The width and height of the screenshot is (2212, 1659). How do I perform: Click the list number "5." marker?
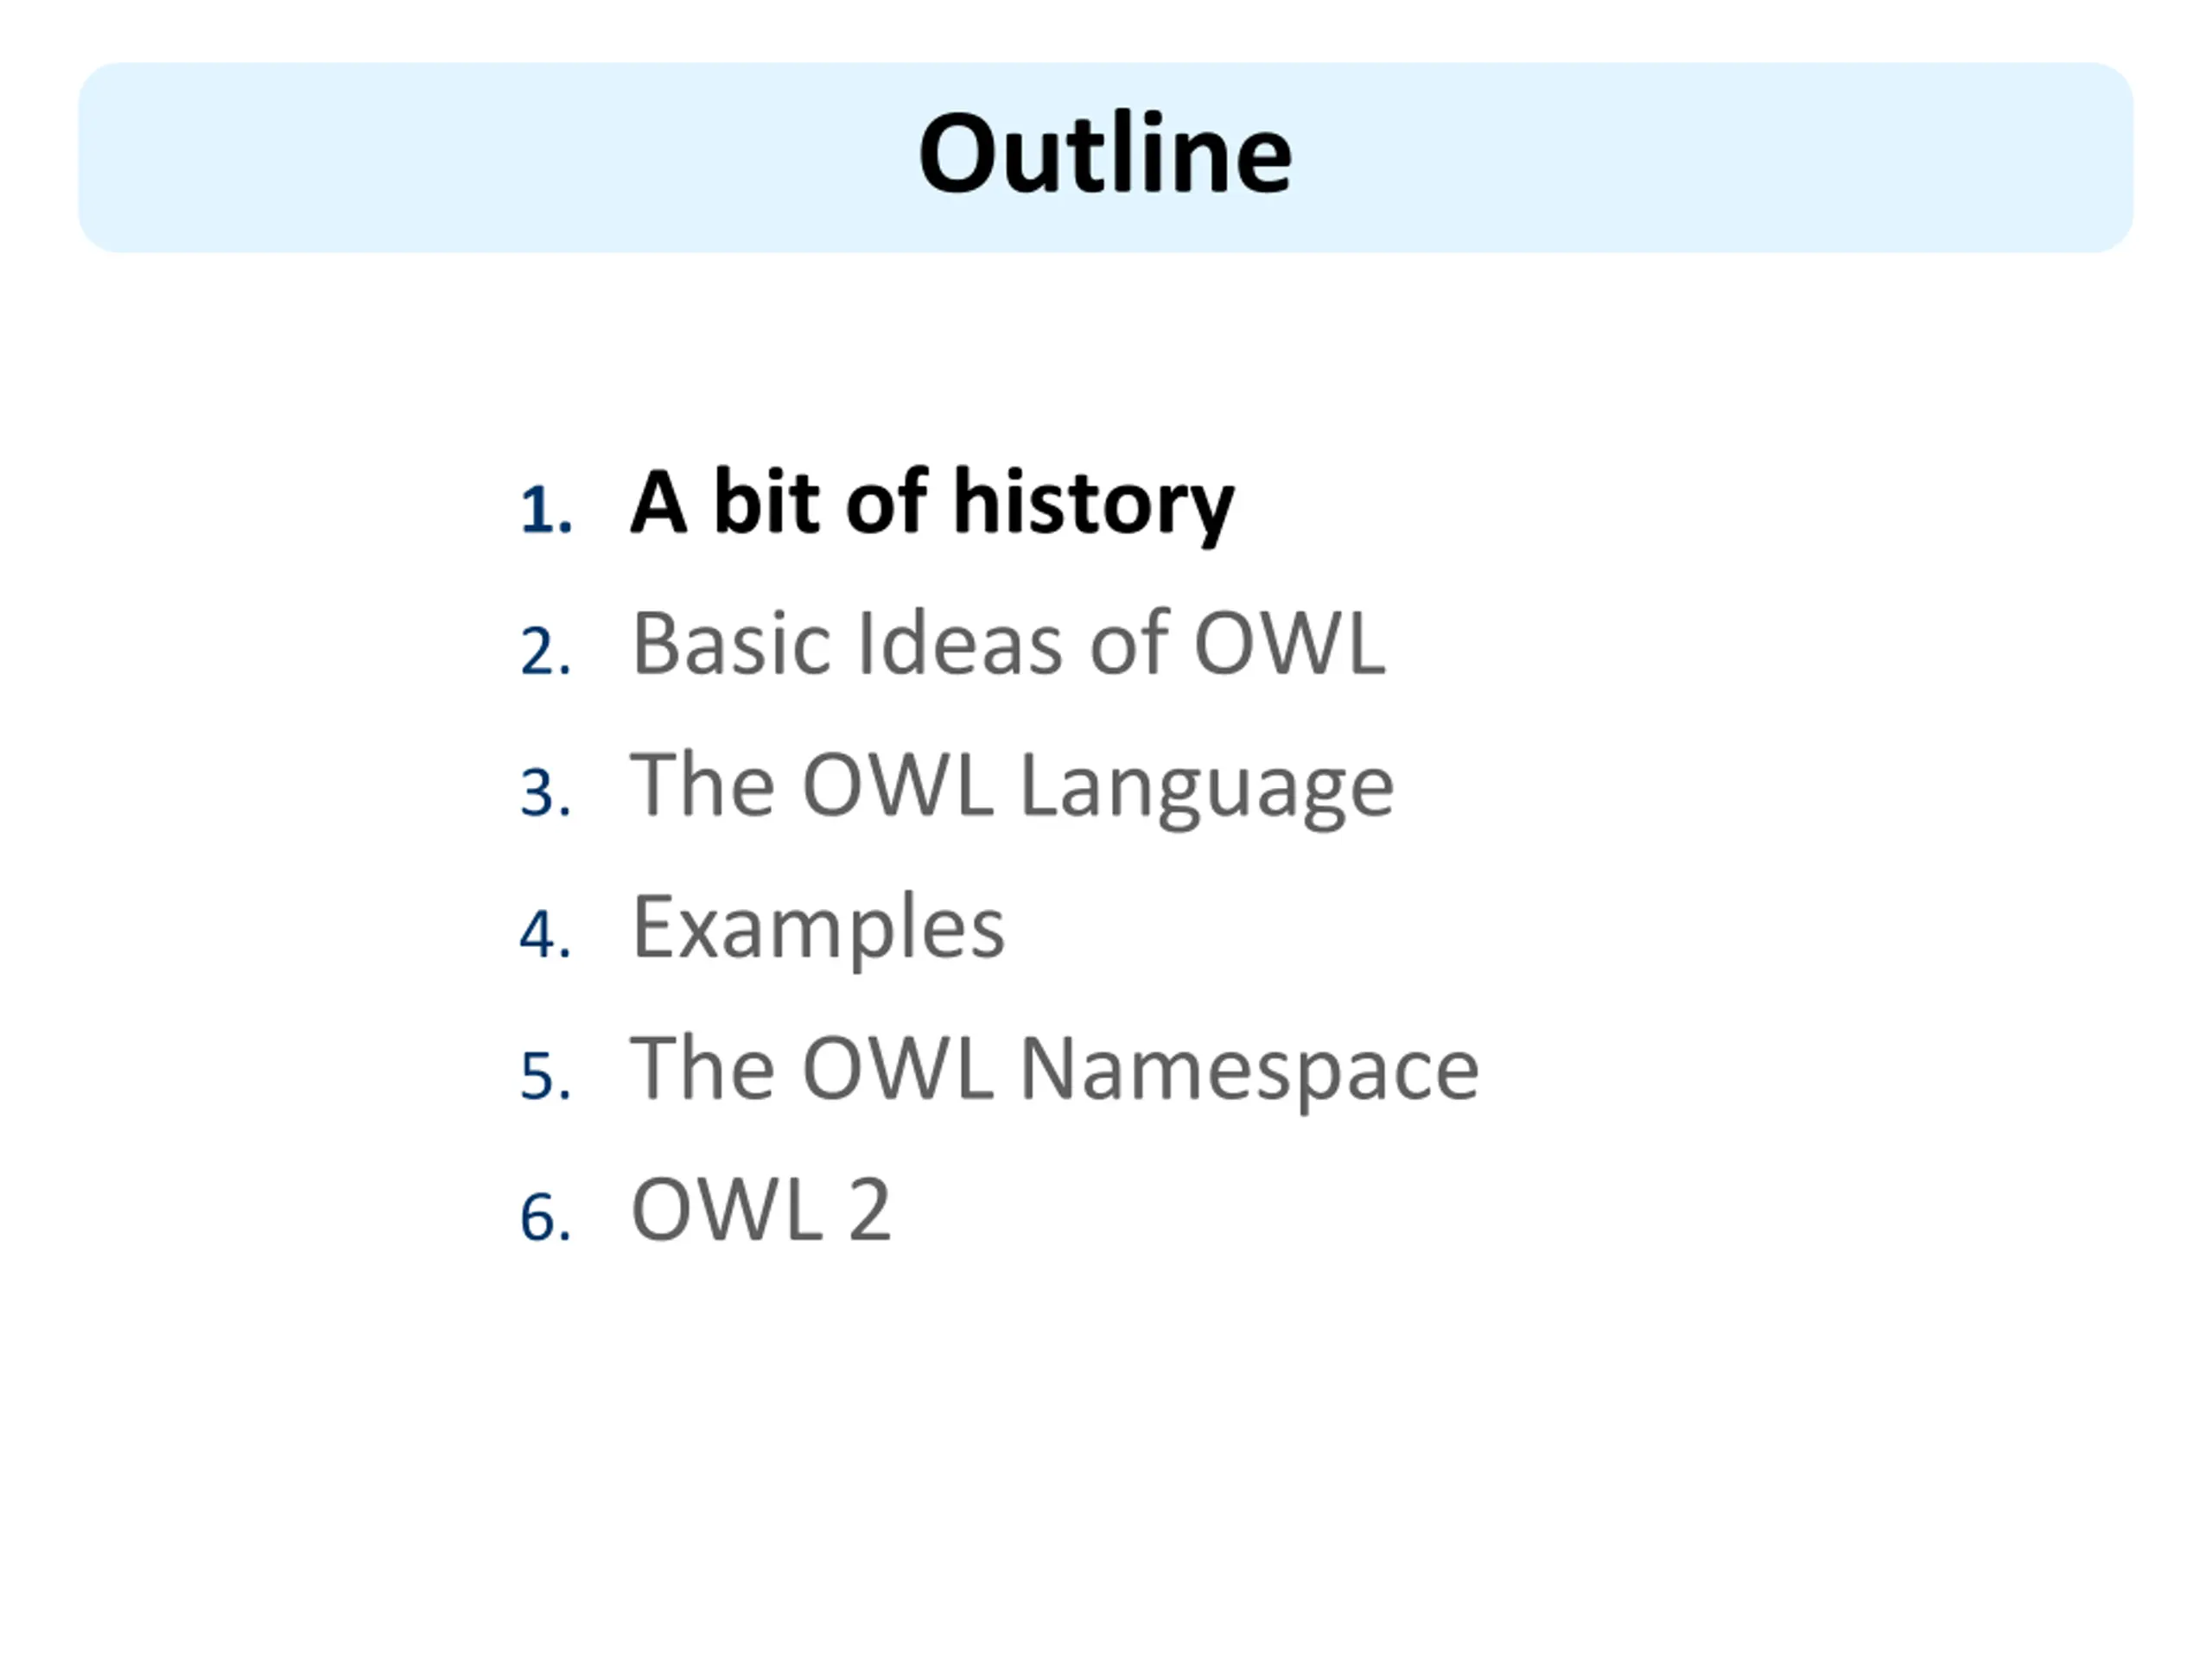pos(547,1078)
